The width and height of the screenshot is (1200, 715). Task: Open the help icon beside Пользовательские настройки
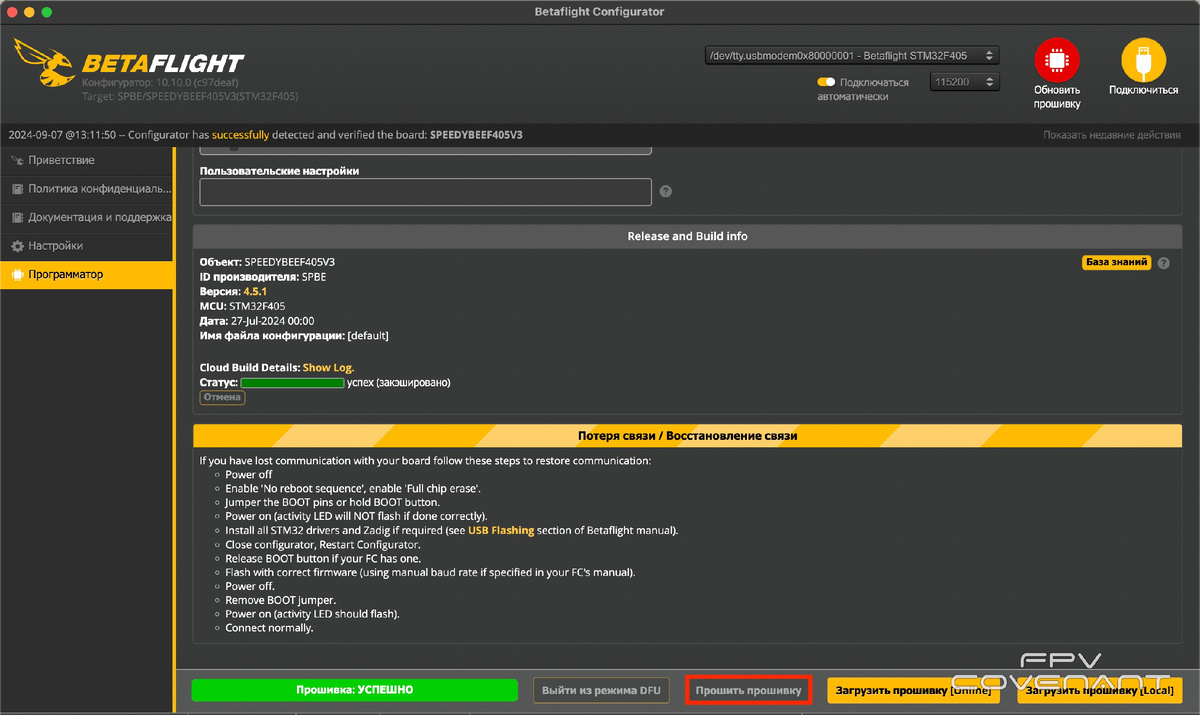665,192
